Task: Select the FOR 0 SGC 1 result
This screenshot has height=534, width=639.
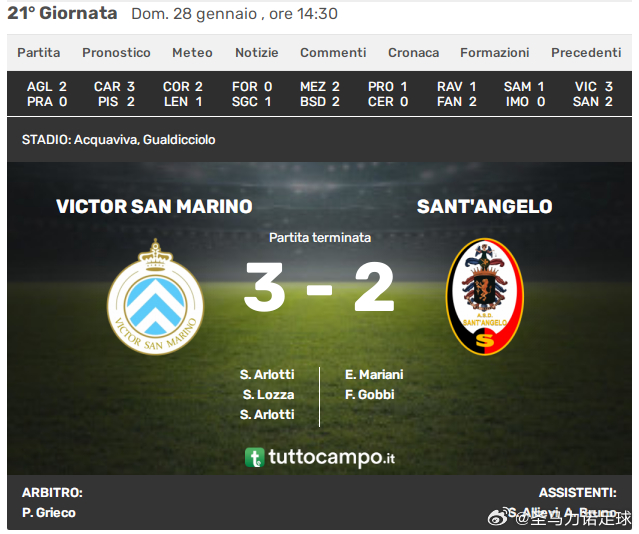Action: (x=252, y=94)
